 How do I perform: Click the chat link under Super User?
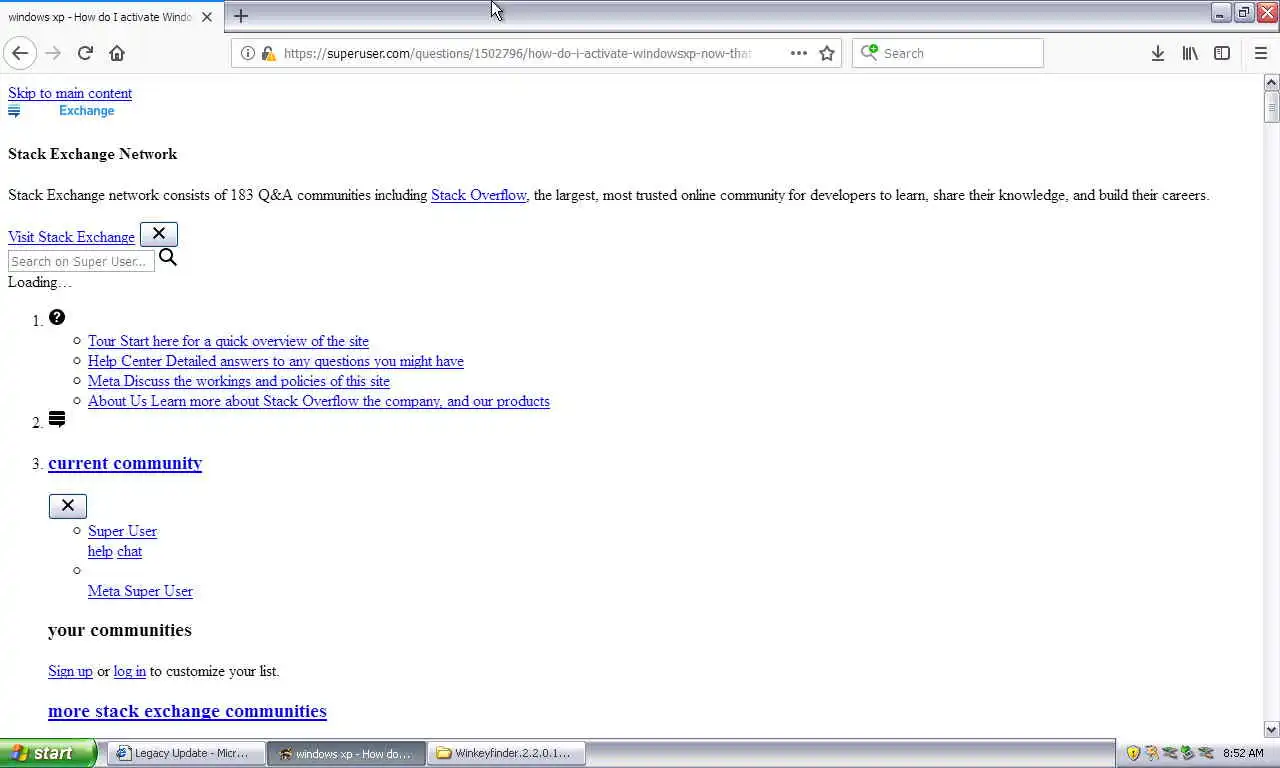tap(129, 551)
